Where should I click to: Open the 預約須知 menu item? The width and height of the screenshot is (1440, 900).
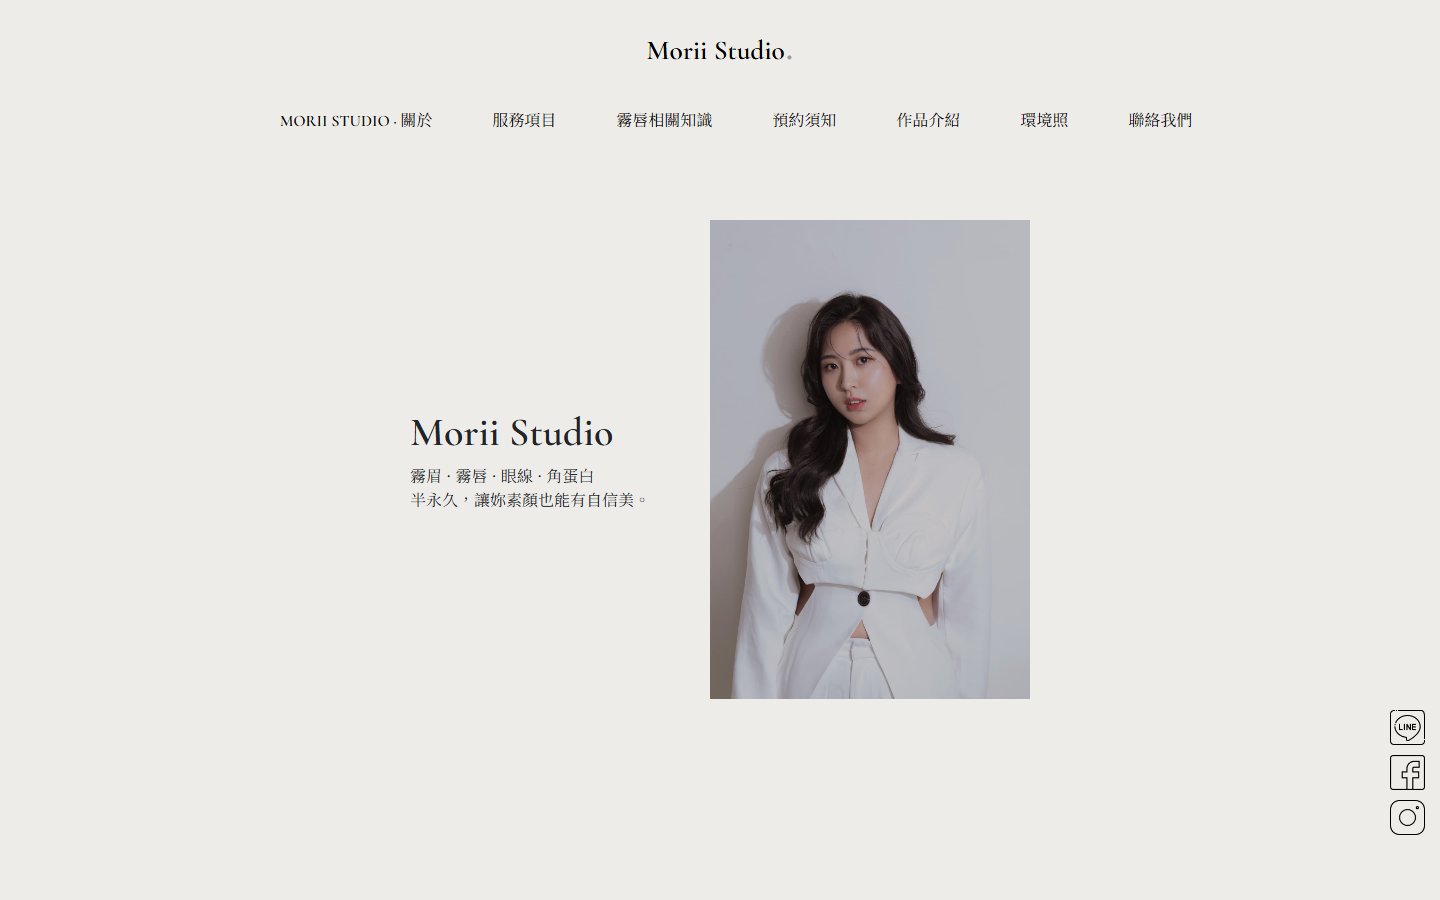pos(804,120)
